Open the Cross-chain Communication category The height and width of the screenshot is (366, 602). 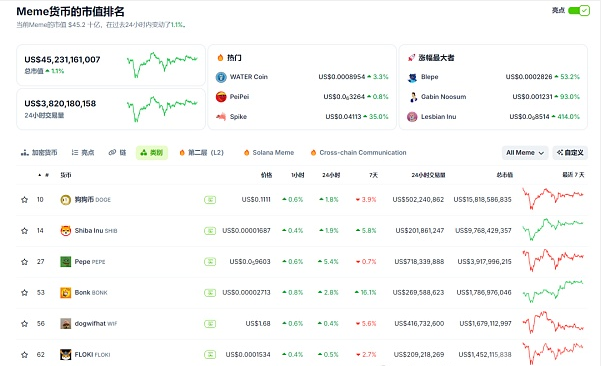click(359, 153)
